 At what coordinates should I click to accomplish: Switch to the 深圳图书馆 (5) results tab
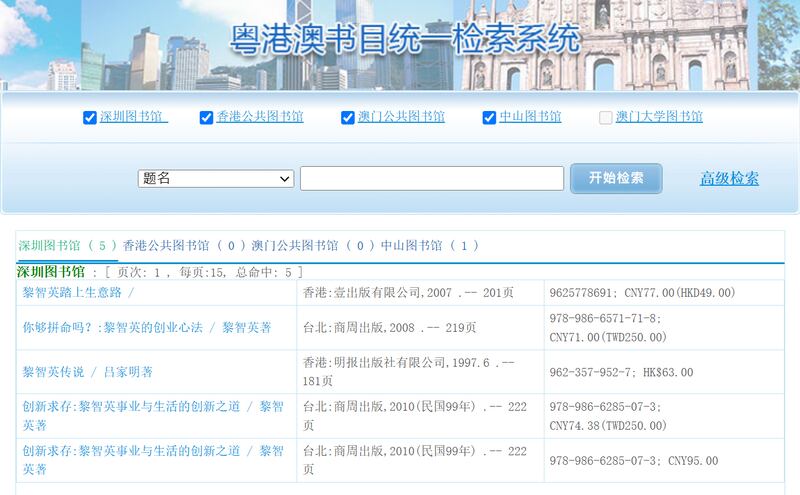click(x=68, y=245)
